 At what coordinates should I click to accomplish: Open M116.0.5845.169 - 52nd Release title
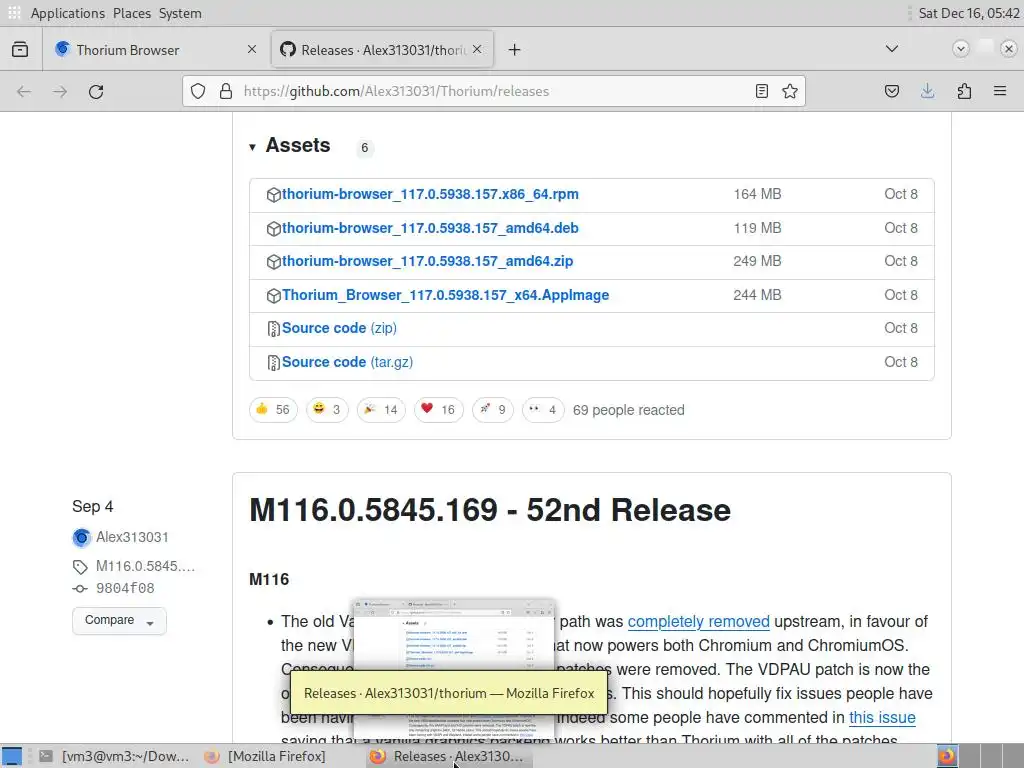[x=490, y=510]
